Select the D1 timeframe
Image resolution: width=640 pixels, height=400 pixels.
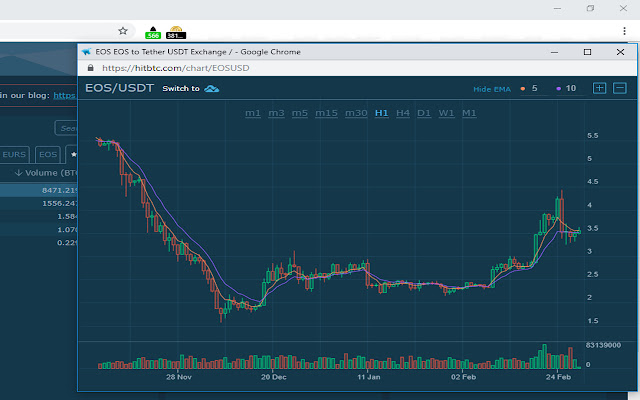click(424, 113)
